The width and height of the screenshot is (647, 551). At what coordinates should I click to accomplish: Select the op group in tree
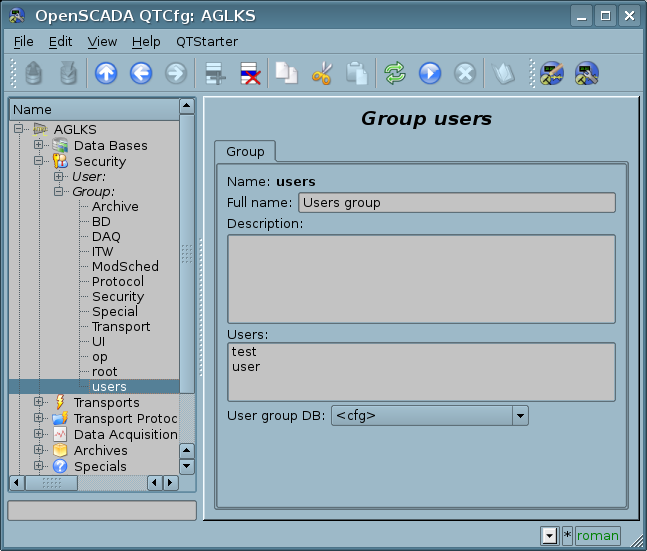tap(99, 357)
